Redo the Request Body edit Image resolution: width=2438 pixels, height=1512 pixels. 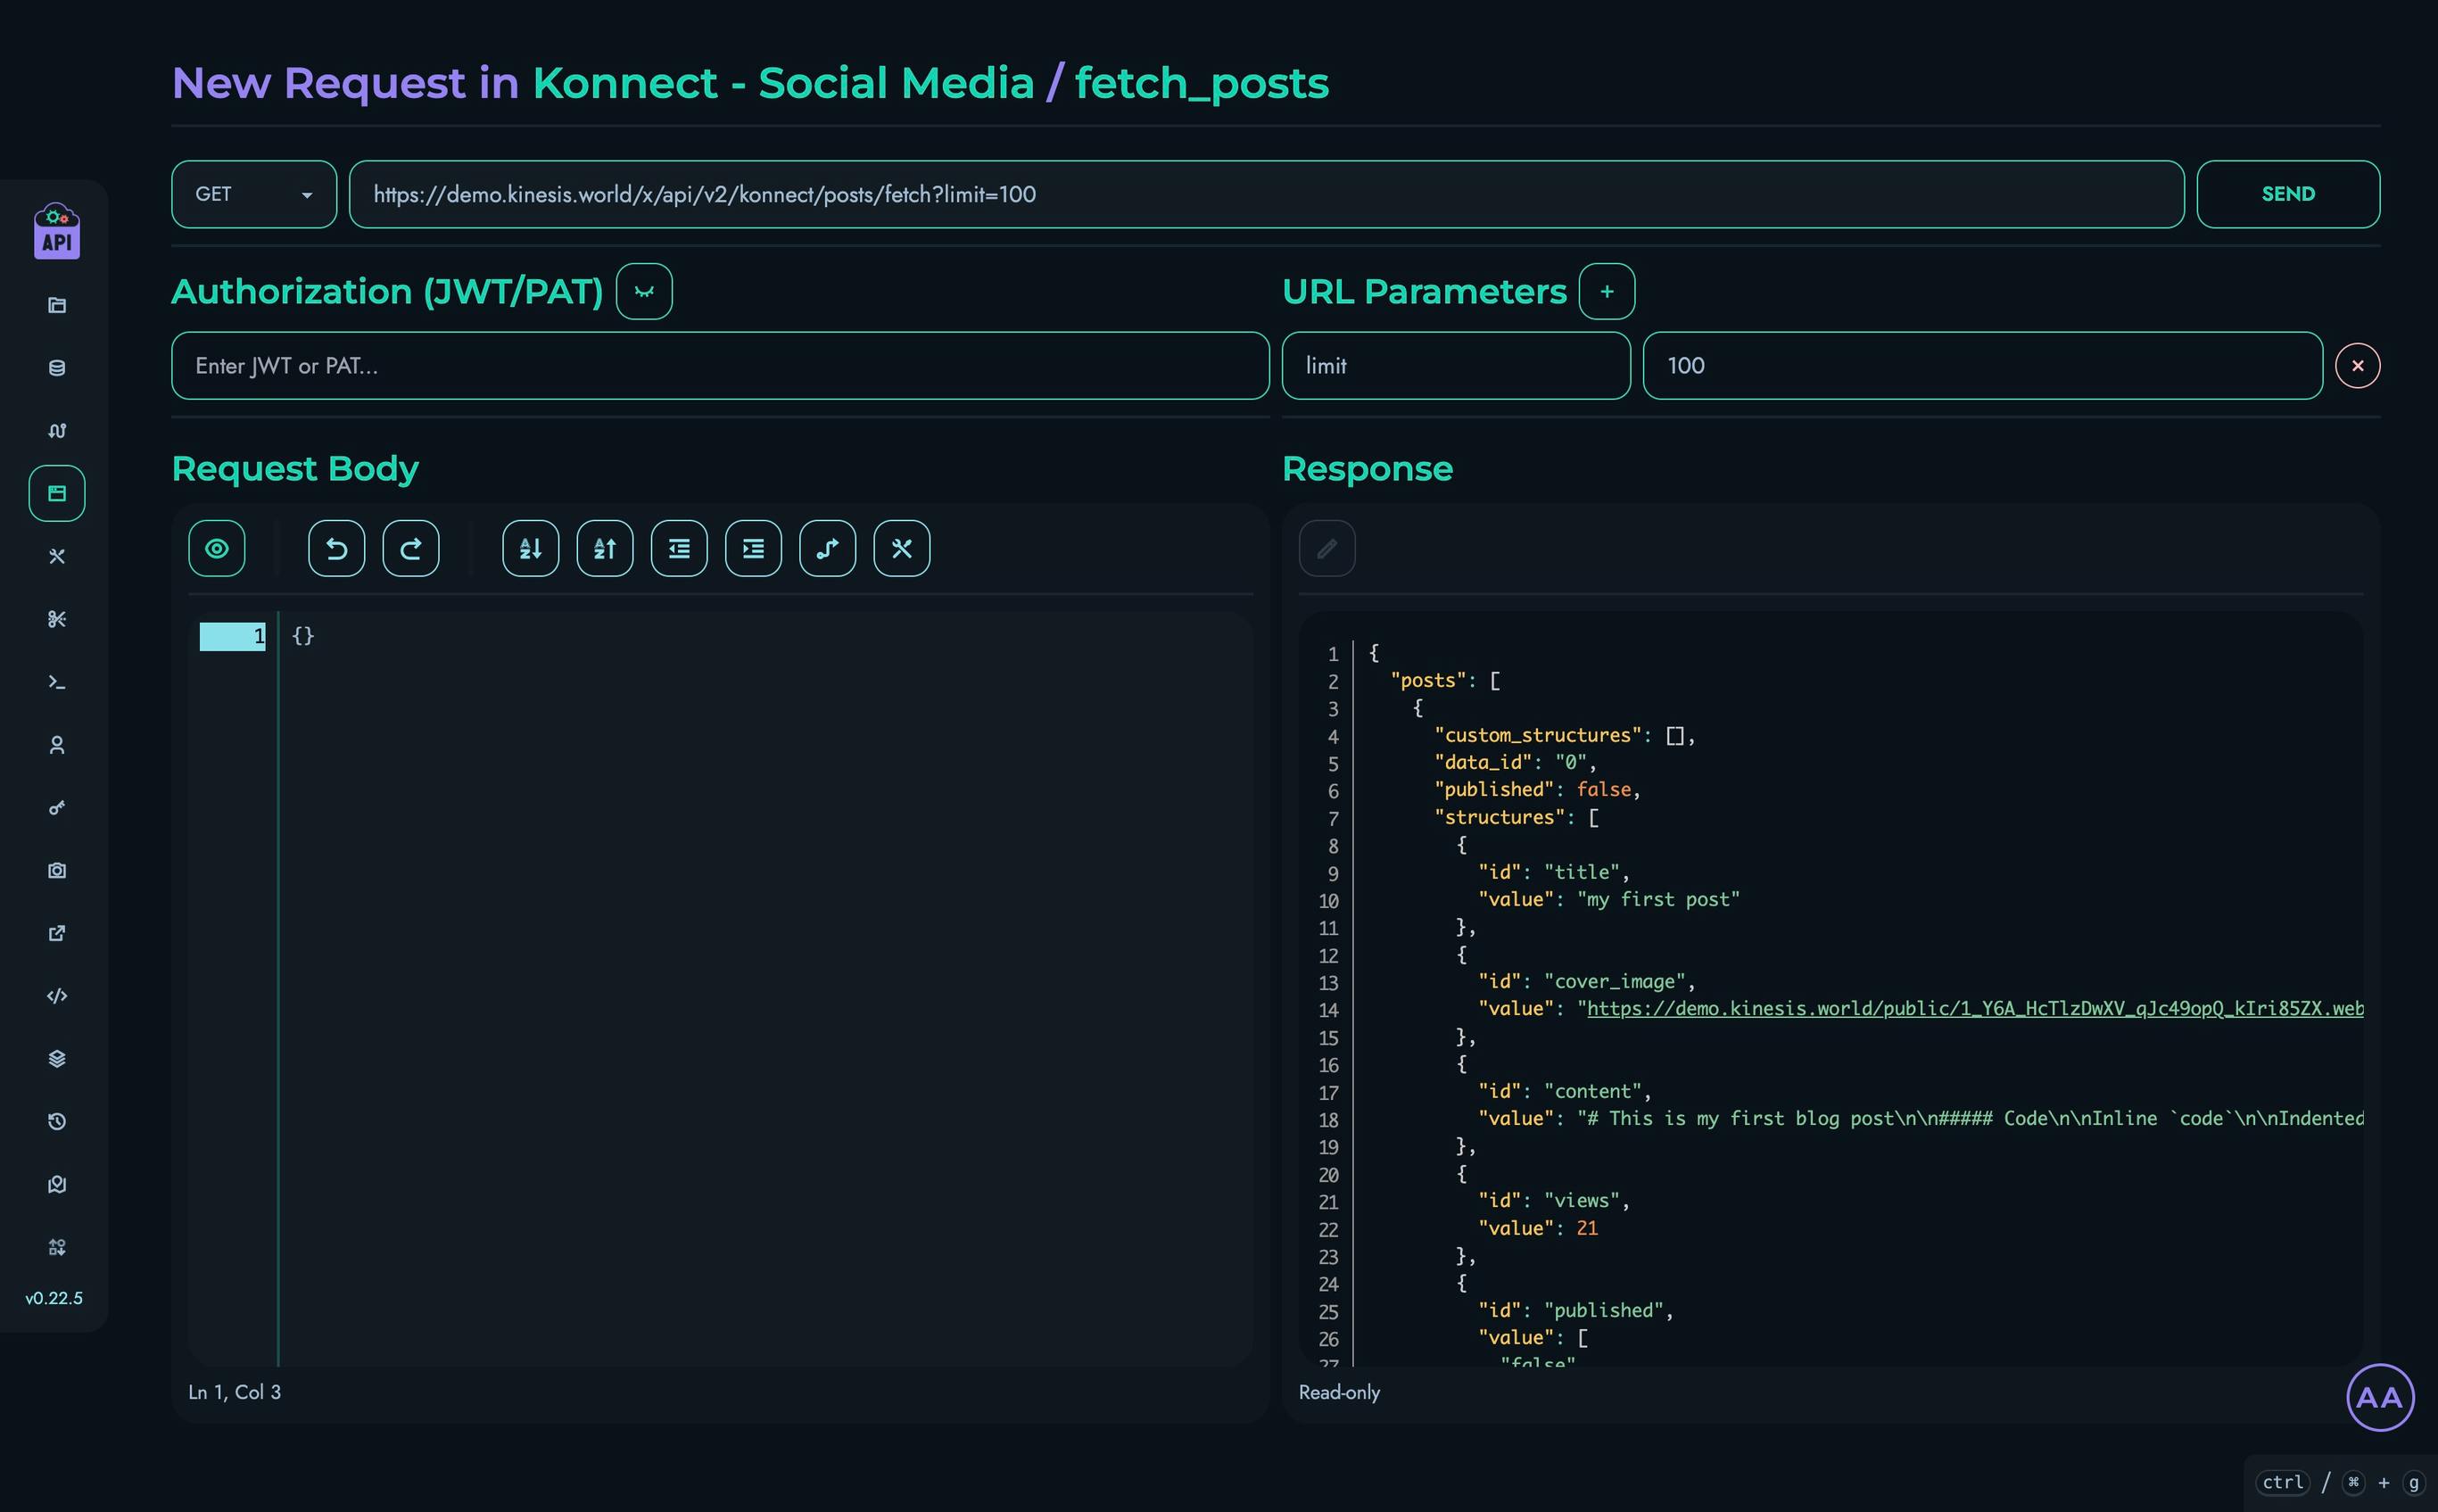pyautogui.click(x=411, y=548)
